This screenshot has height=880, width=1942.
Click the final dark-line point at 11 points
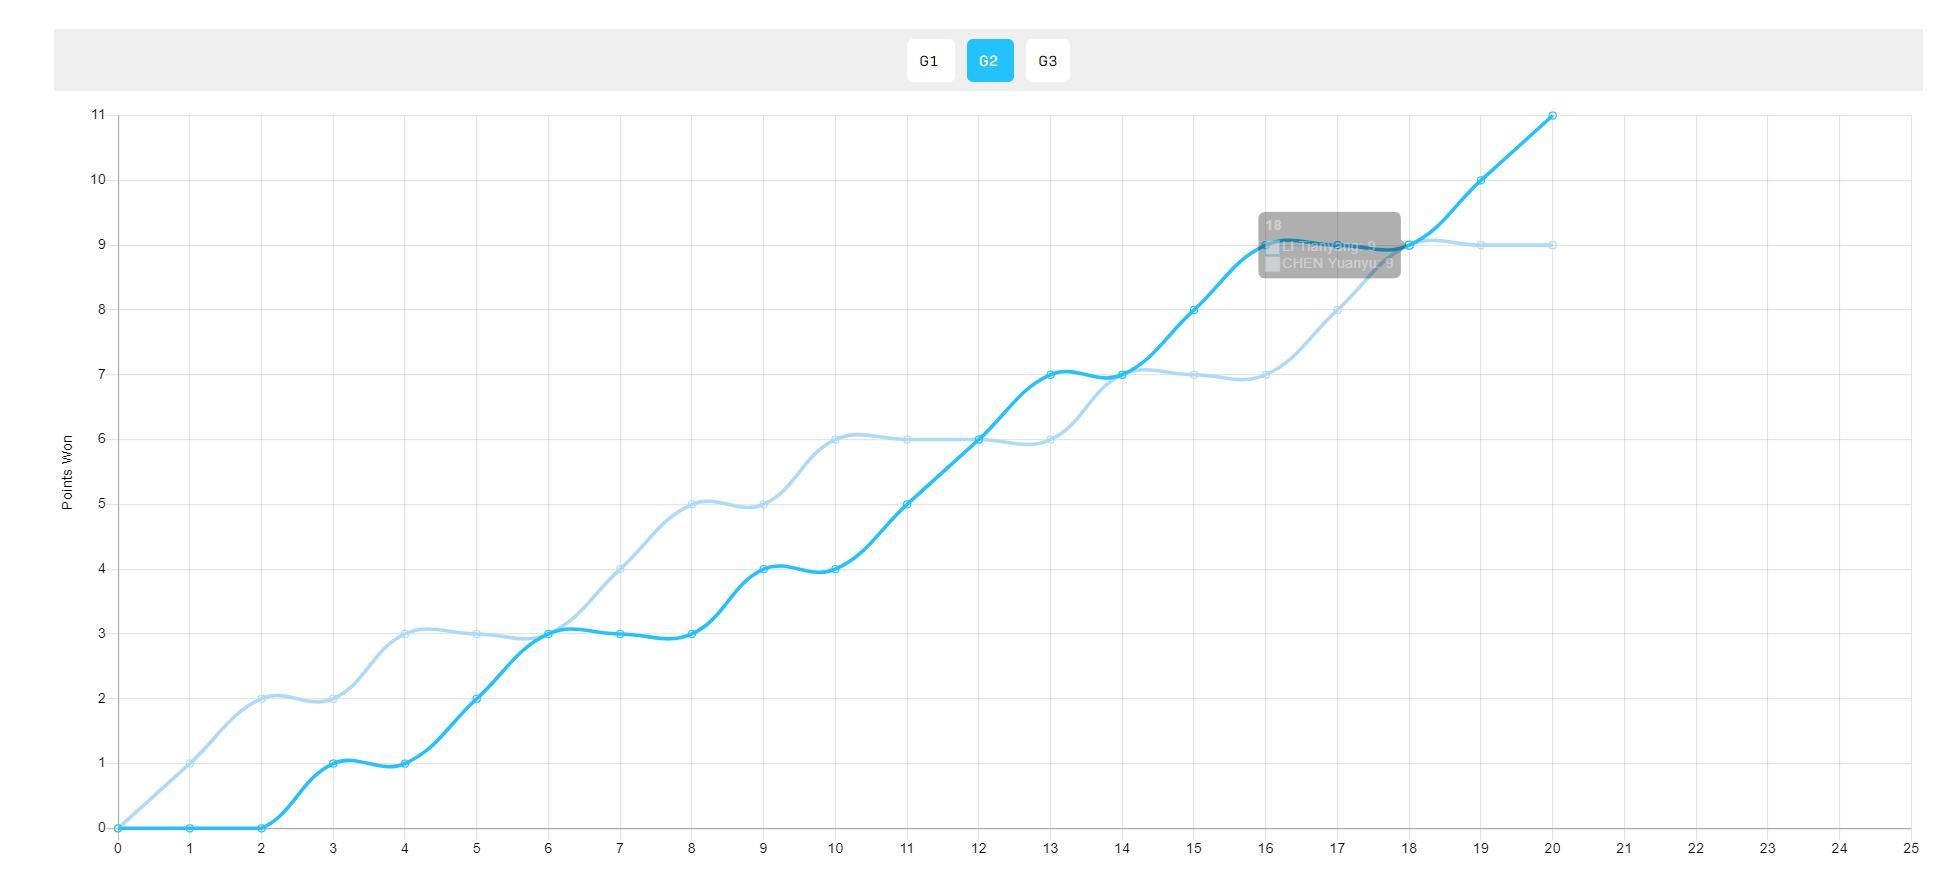(x=1552, y=116)
